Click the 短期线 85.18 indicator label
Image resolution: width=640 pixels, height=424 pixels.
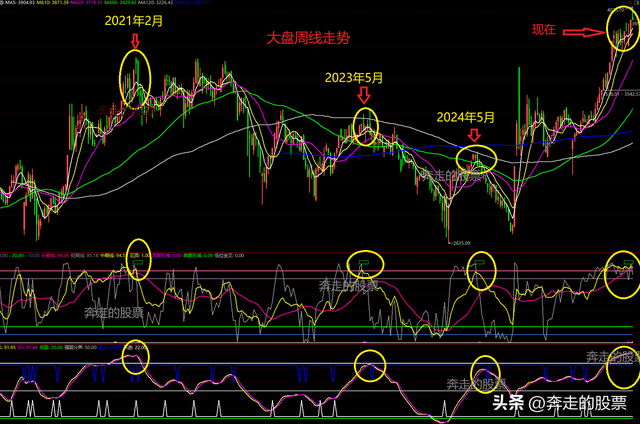(x=84, y=255)
